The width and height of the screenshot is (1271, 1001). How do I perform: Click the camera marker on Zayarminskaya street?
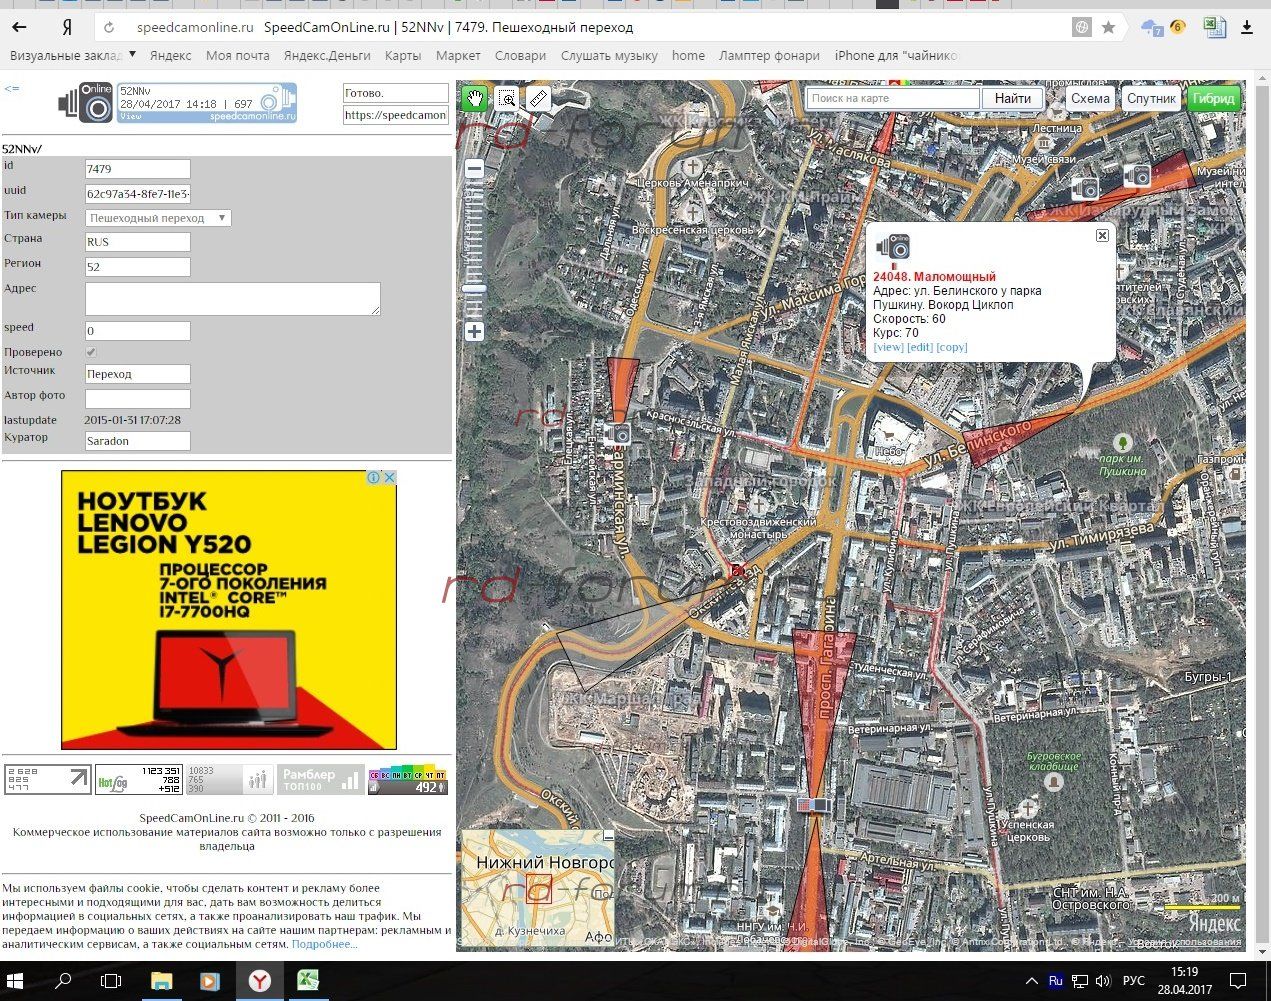tap(616, 433)
